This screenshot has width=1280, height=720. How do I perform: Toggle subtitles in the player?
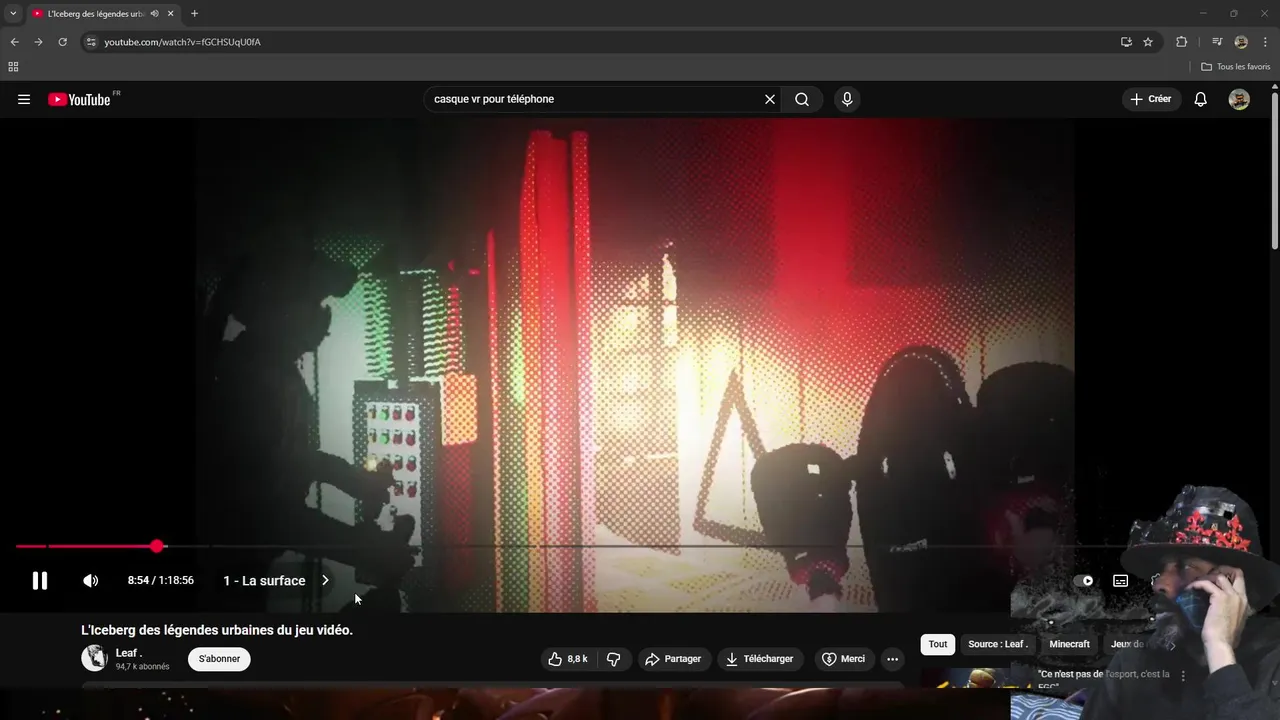(1121, 580)
